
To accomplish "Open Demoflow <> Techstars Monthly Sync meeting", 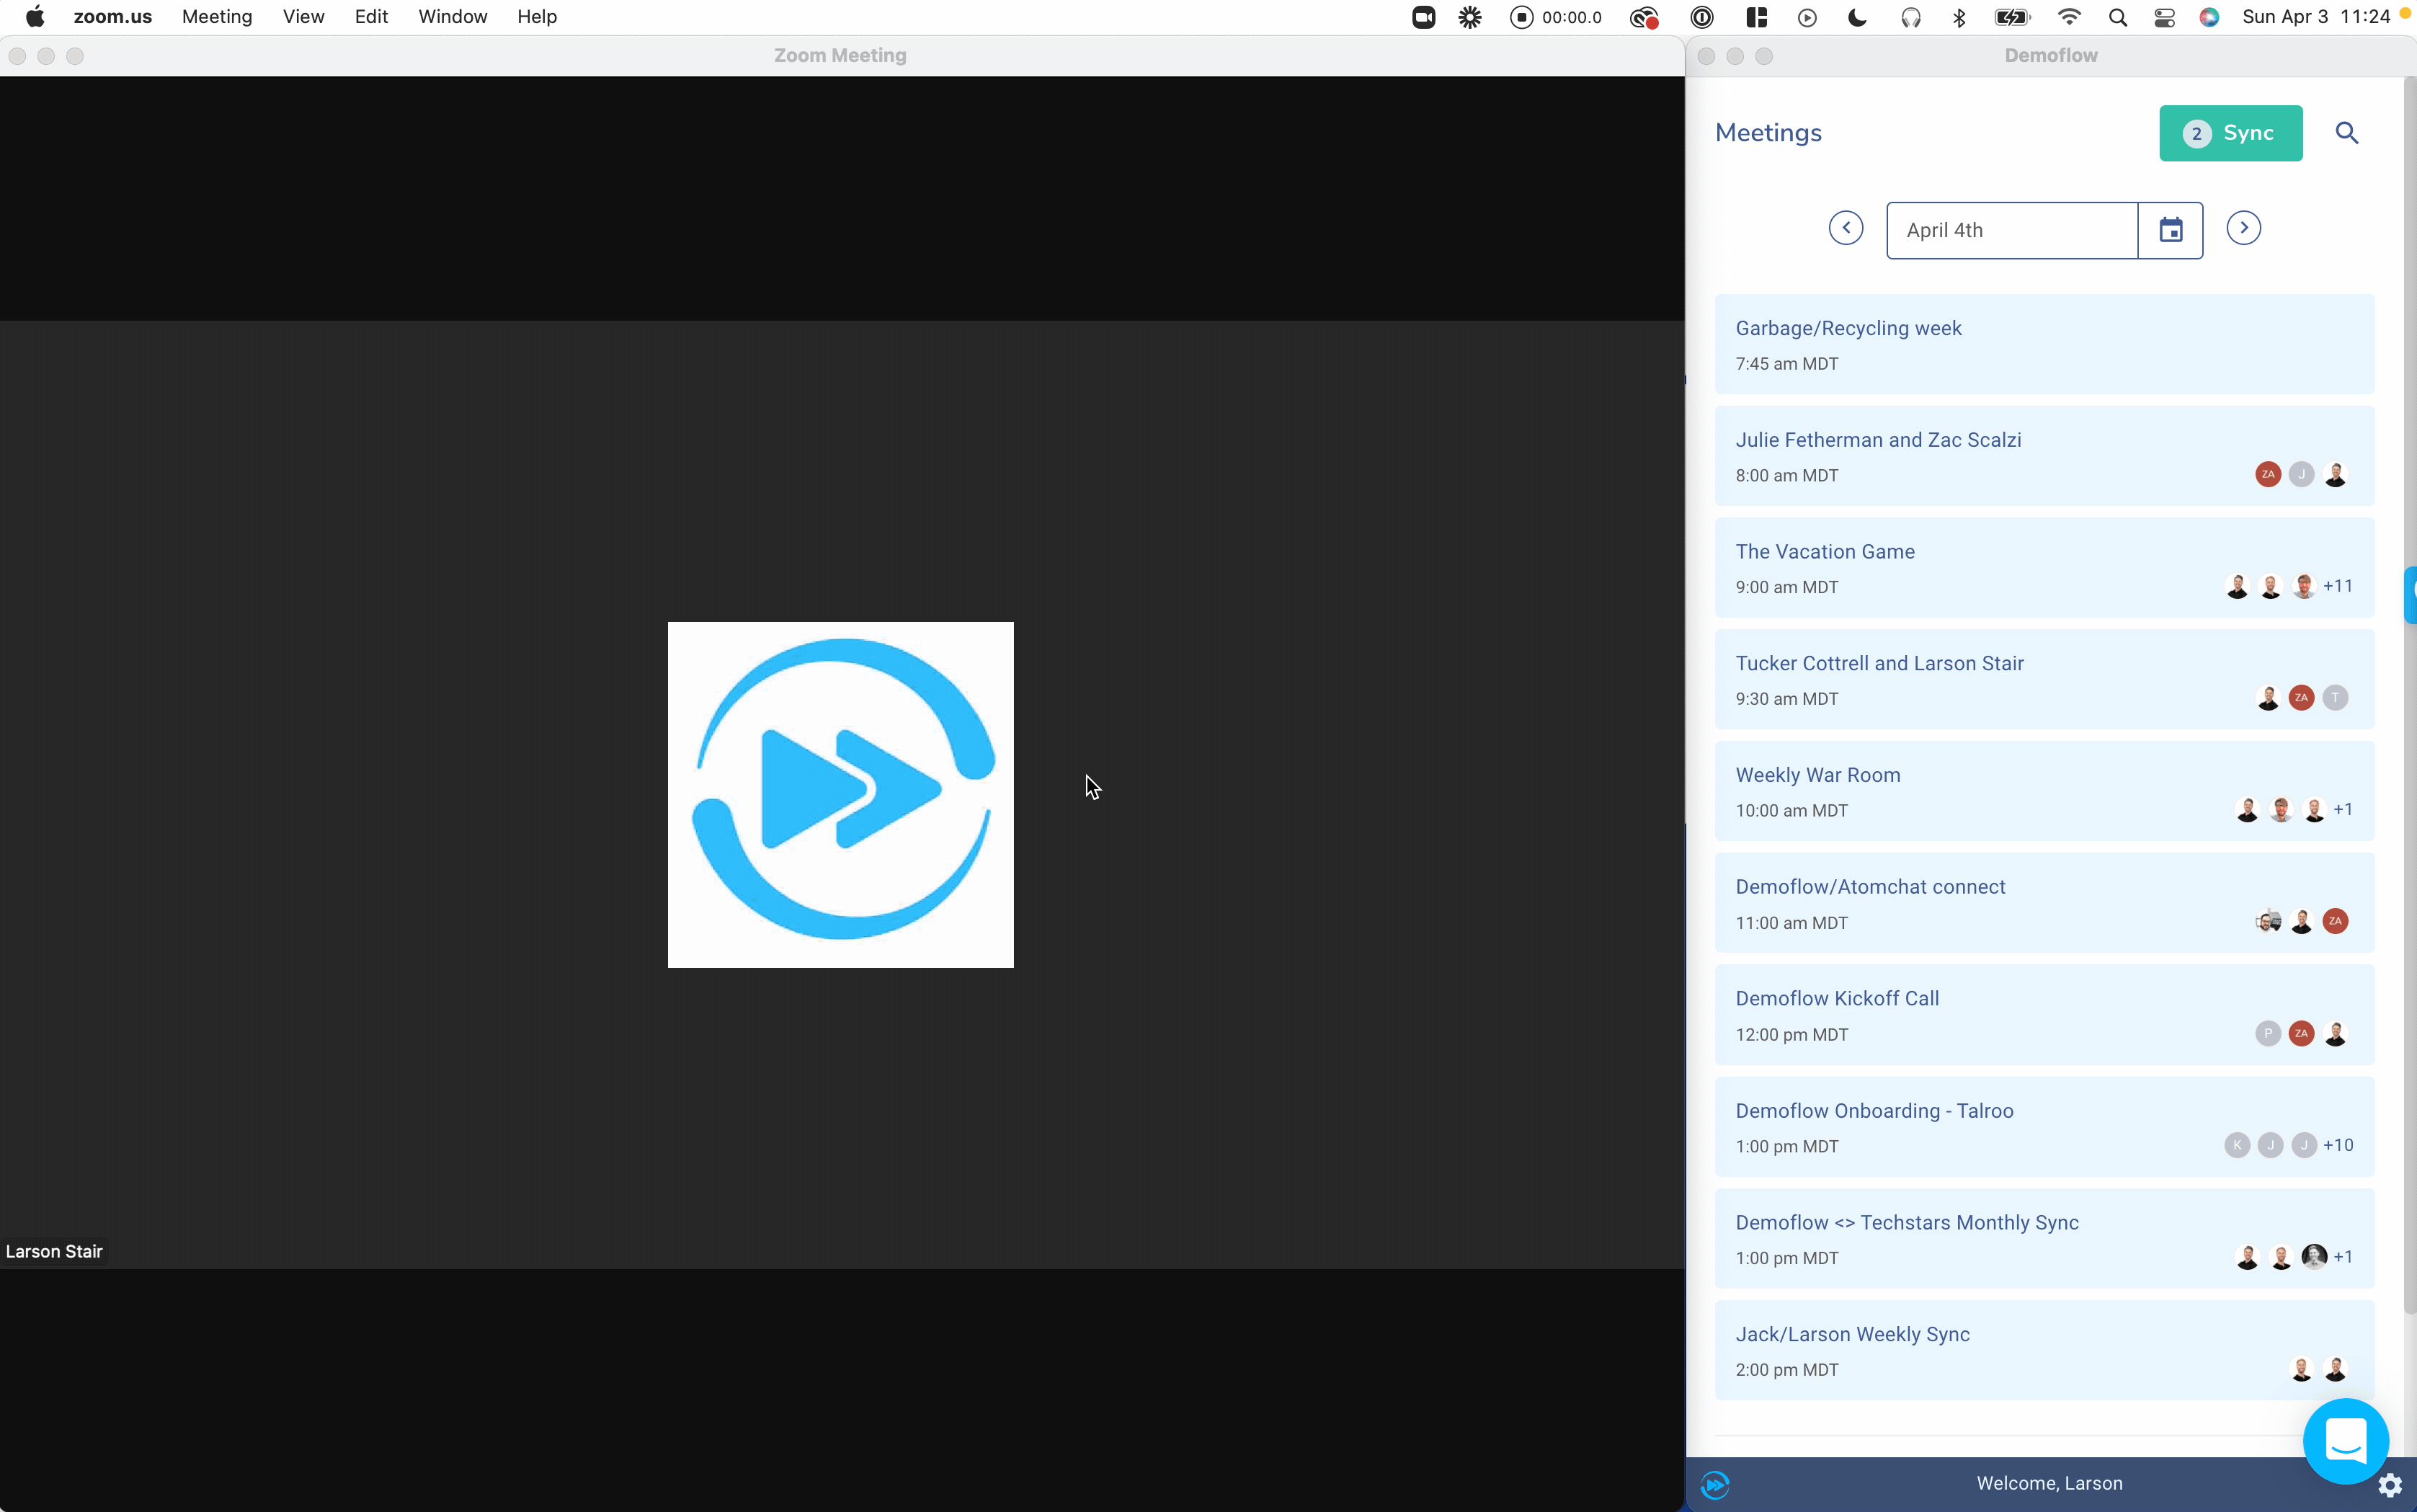I will pos(2044,1239).
